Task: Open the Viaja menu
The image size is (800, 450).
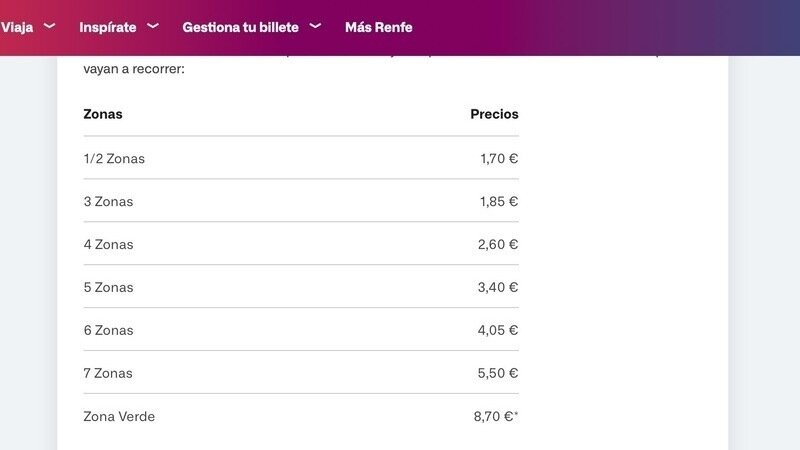Action: 17,28
